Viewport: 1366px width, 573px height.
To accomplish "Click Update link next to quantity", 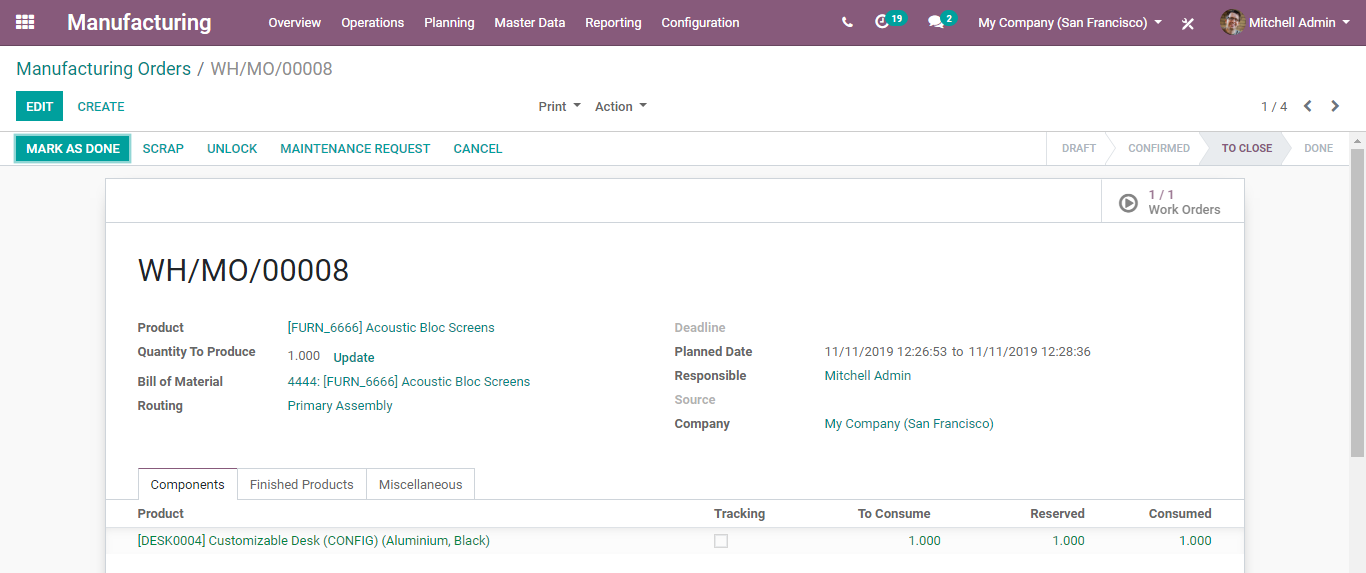I will (x=354, y=357).
